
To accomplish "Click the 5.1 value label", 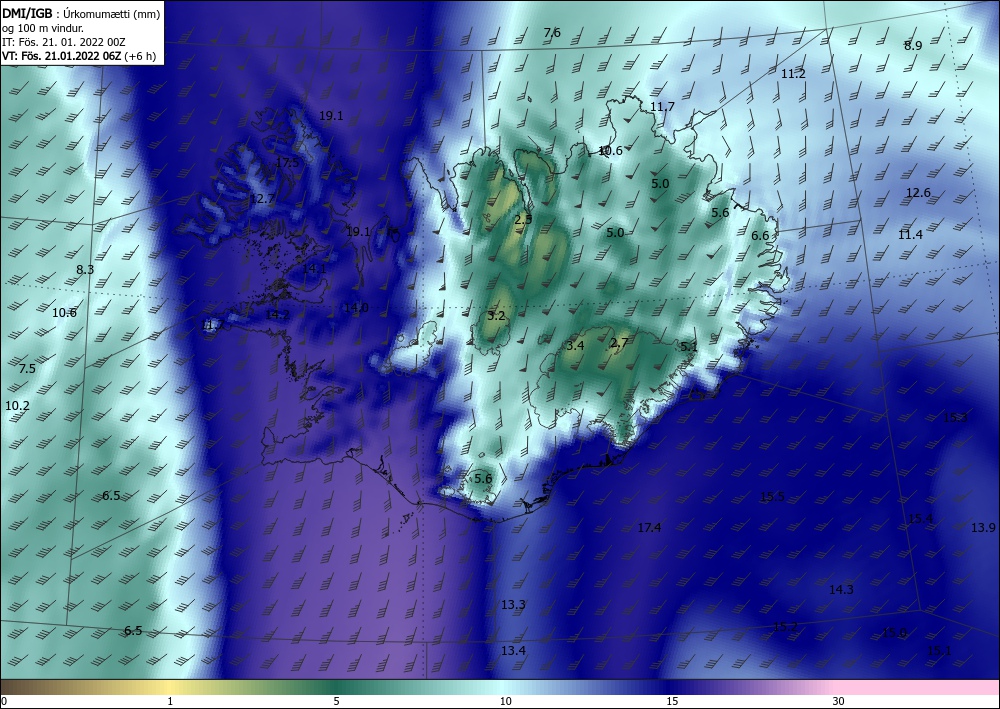I will click(x=689, y=347).
